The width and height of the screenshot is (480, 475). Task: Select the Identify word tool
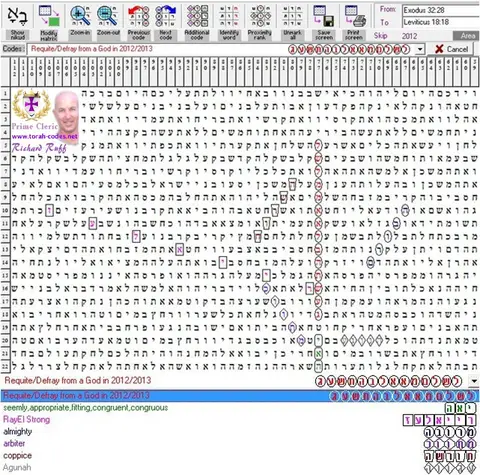(x=229, y=16)
